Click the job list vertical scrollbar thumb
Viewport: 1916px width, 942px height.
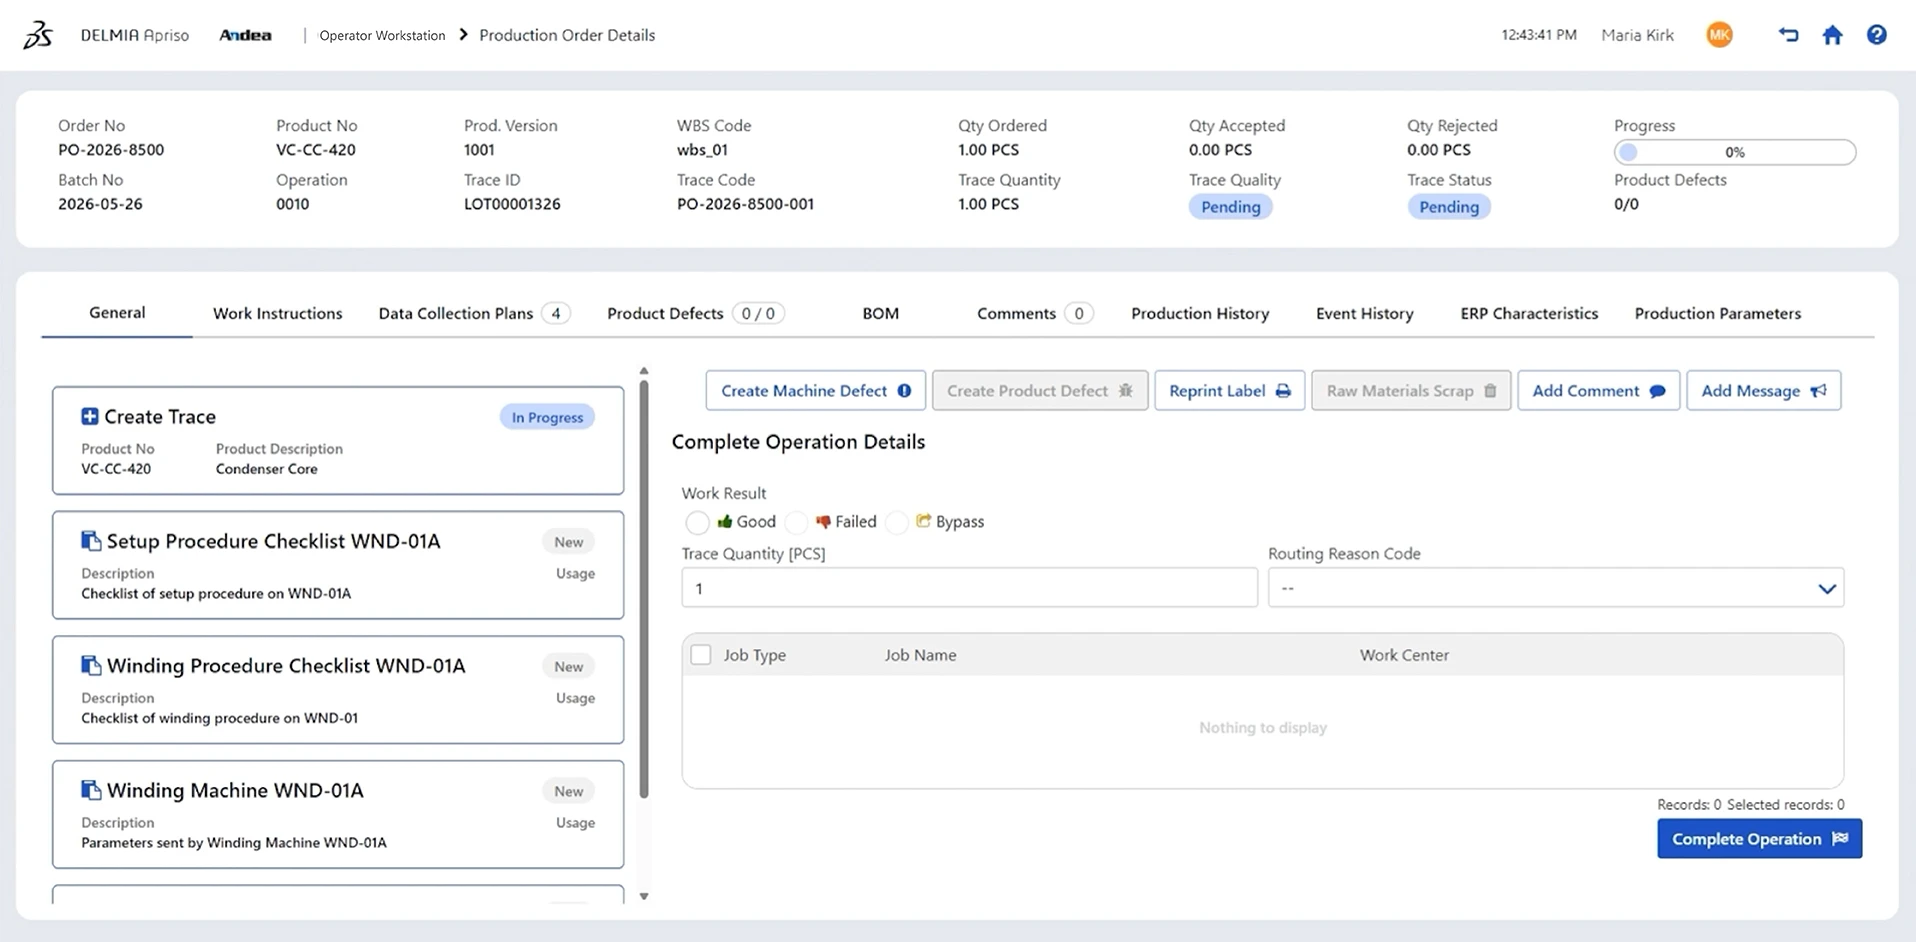(644, 588)
